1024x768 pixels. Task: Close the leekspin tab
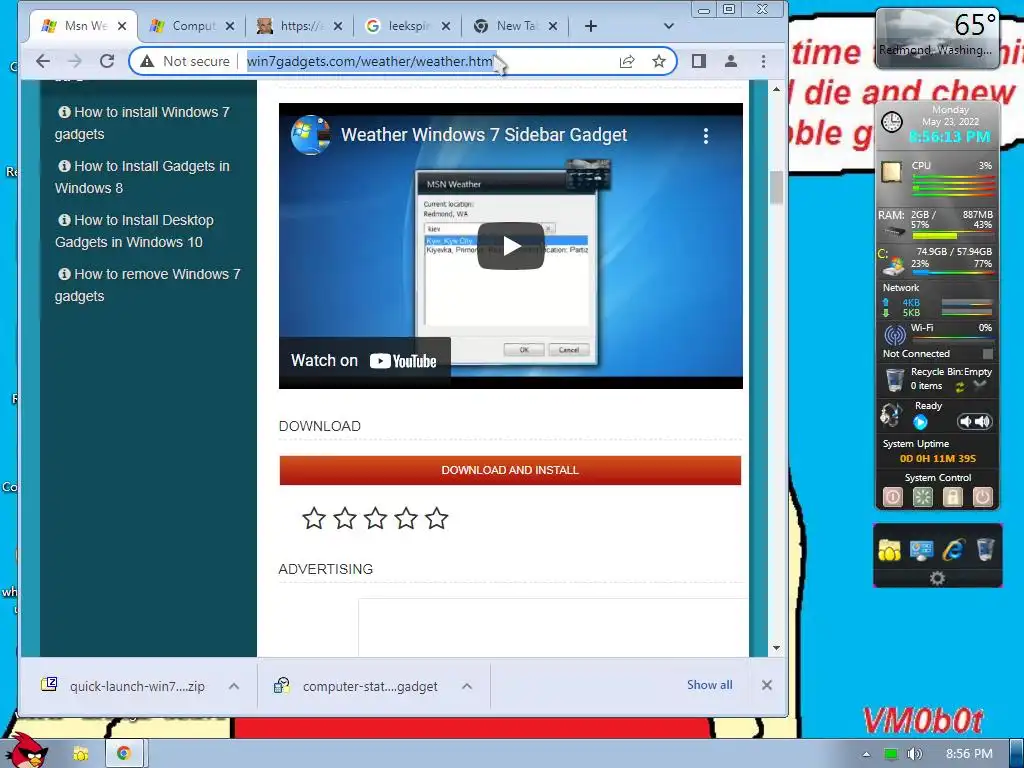click(x=445, y=26)
